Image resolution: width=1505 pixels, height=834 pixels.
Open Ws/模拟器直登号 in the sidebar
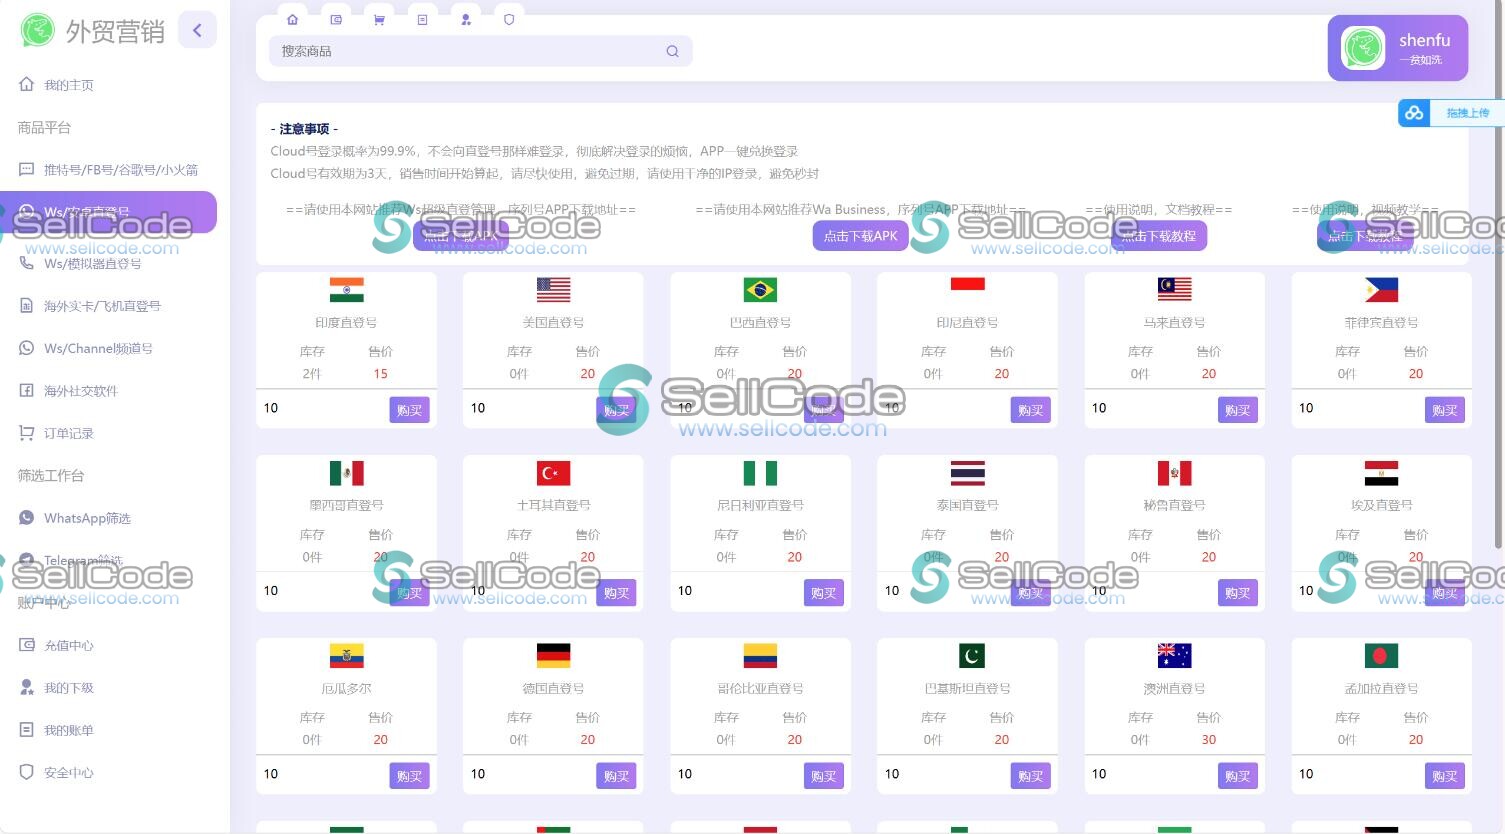click(92, 264)
